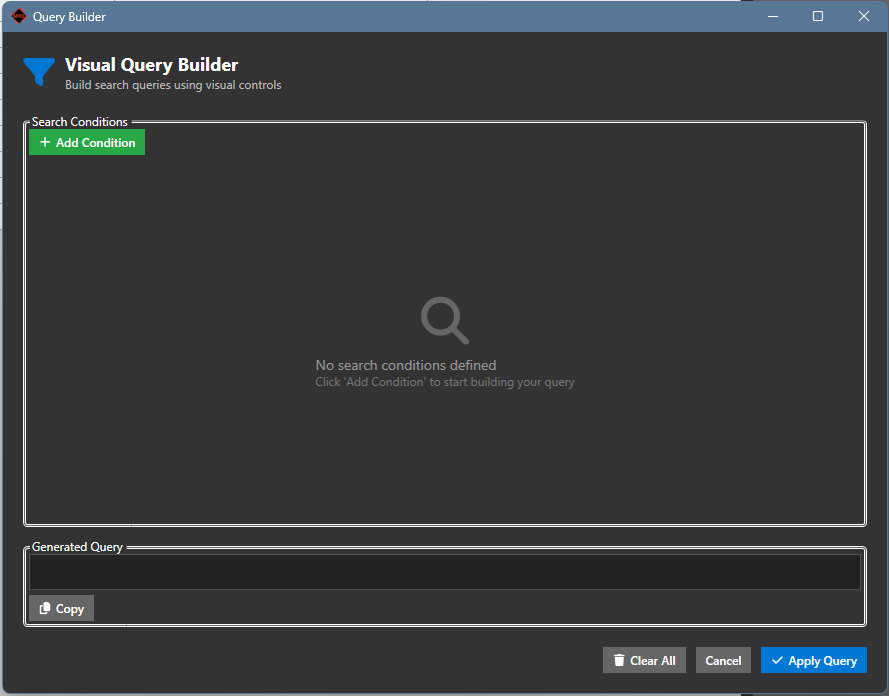
Task: Click the blue funnel filter icon
Action: pyautogui.click(x=39, y=71)
